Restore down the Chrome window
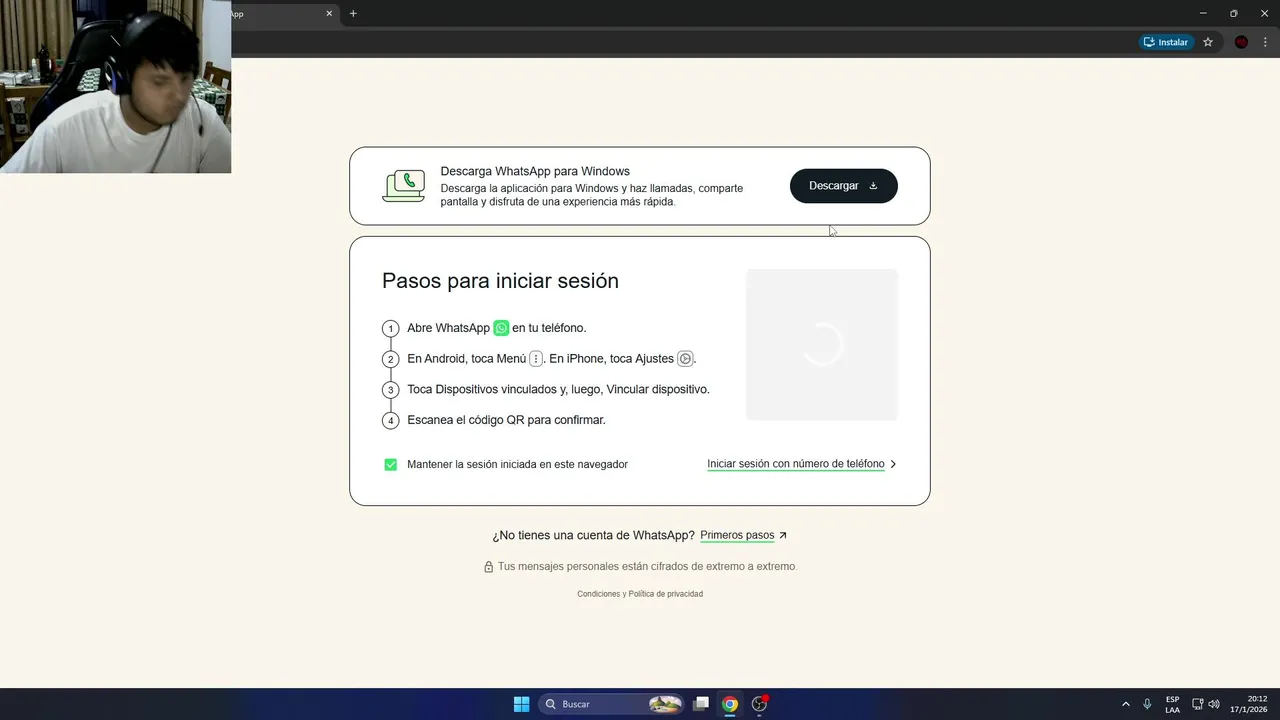 click(x=1233, y=13)
